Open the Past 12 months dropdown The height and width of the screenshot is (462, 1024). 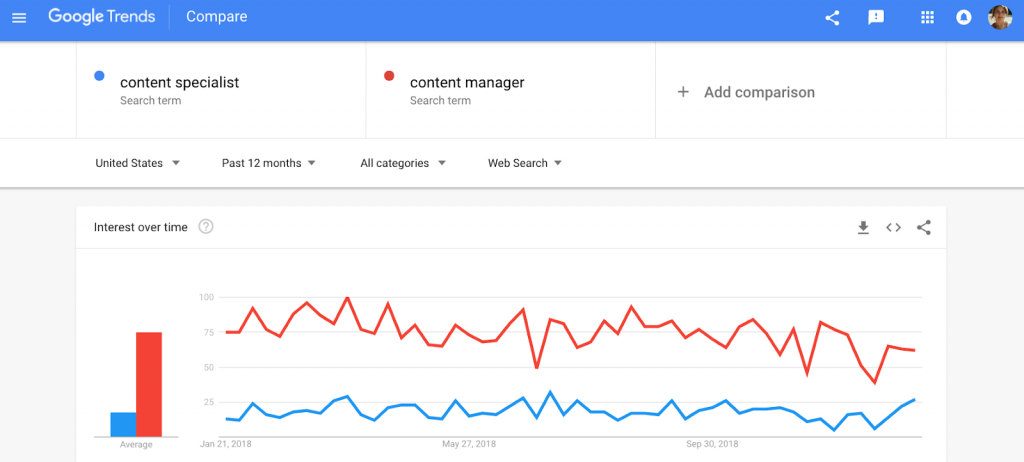click(x=268, y=163)
